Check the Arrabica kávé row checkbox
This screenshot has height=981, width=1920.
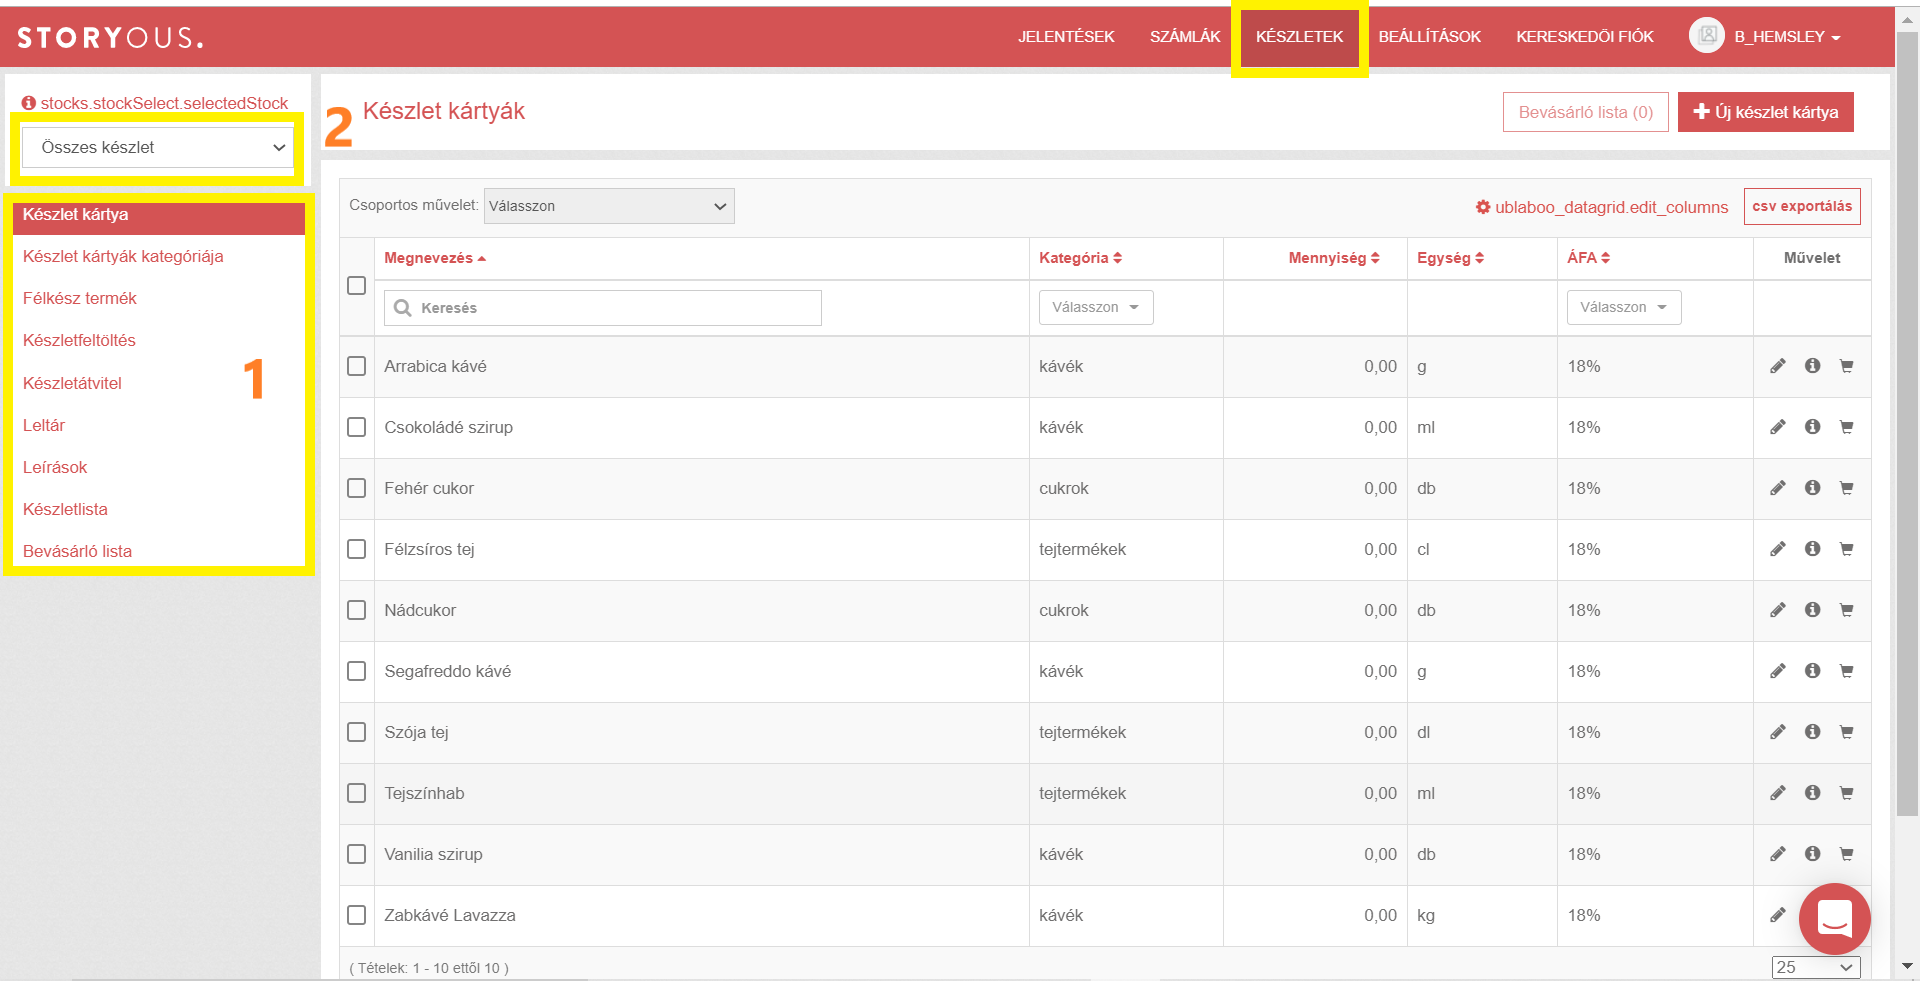pyautogui.click(x=356, y=366)
